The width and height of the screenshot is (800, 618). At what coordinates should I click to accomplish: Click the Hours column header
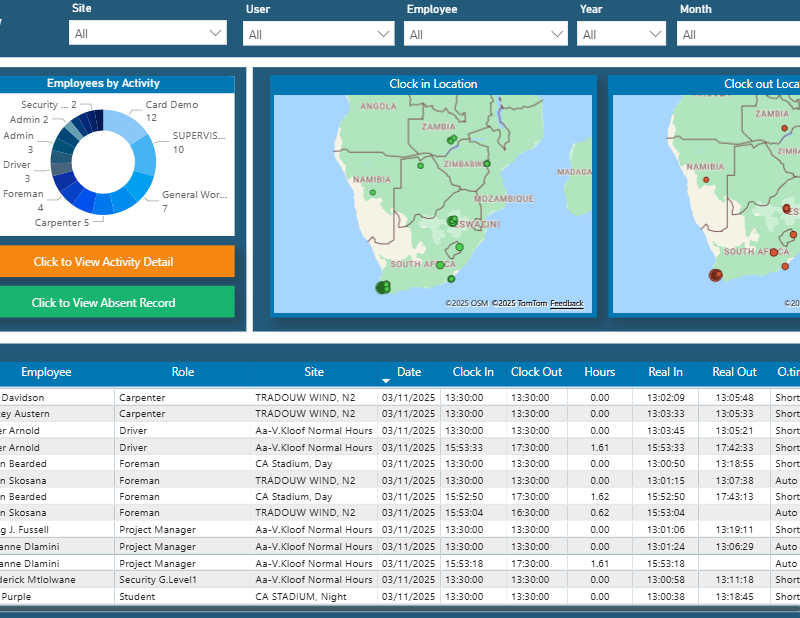[599, 372]
